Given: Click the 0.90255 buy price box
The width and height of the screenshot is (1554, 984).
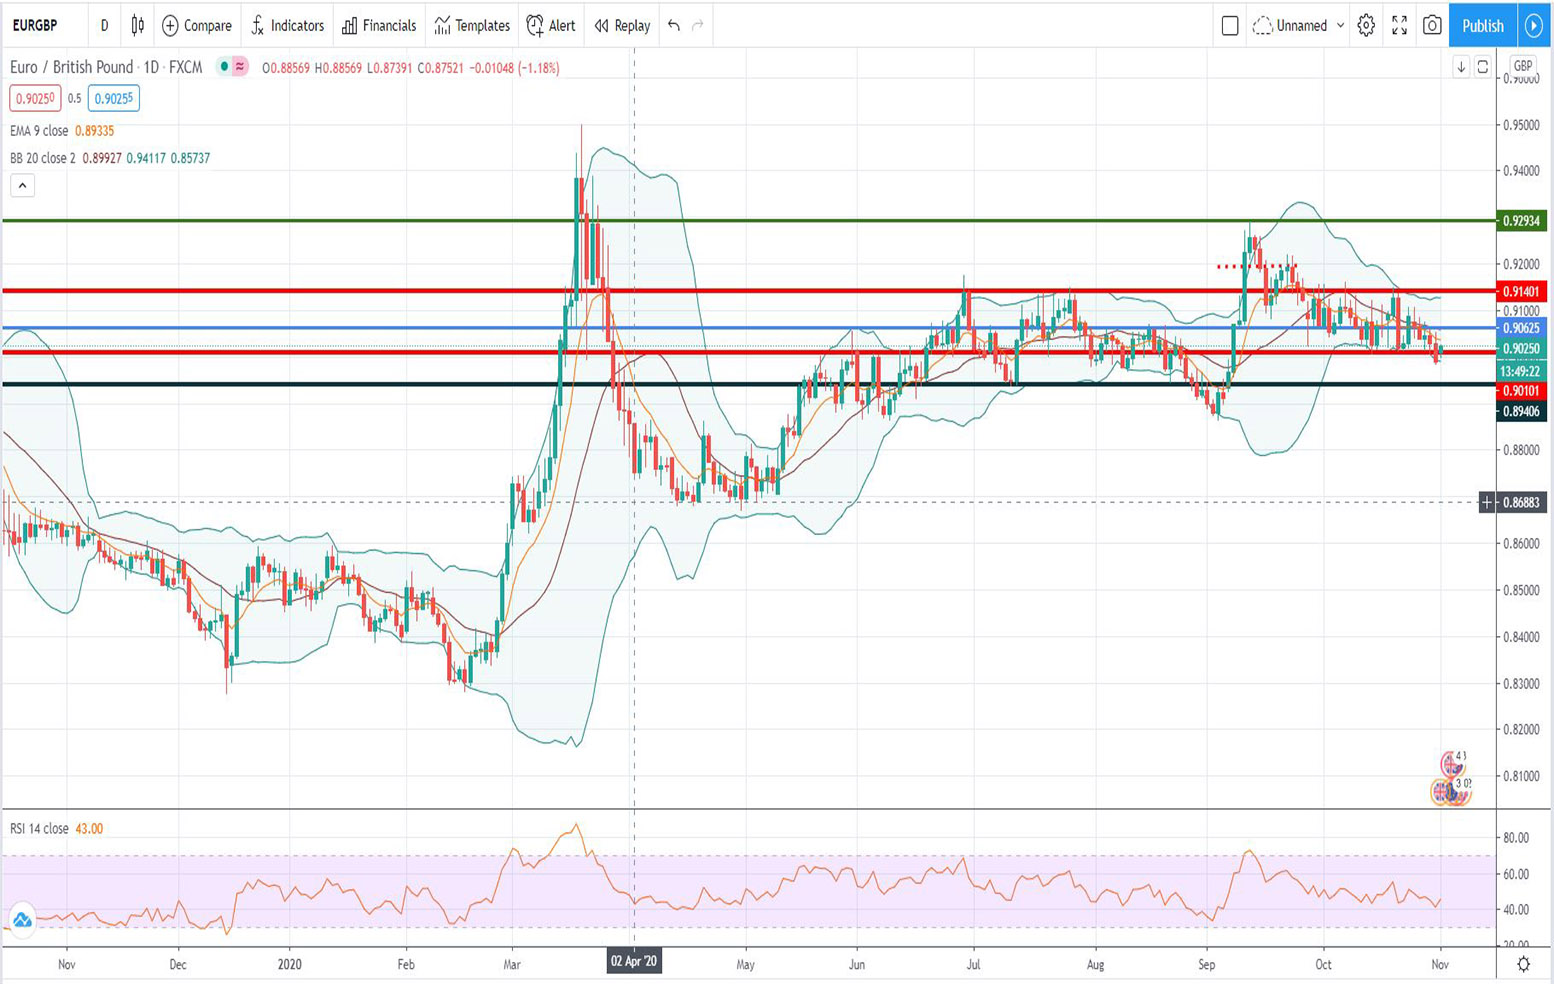Looking at the screenshot, I should click(x=113, y=98).
